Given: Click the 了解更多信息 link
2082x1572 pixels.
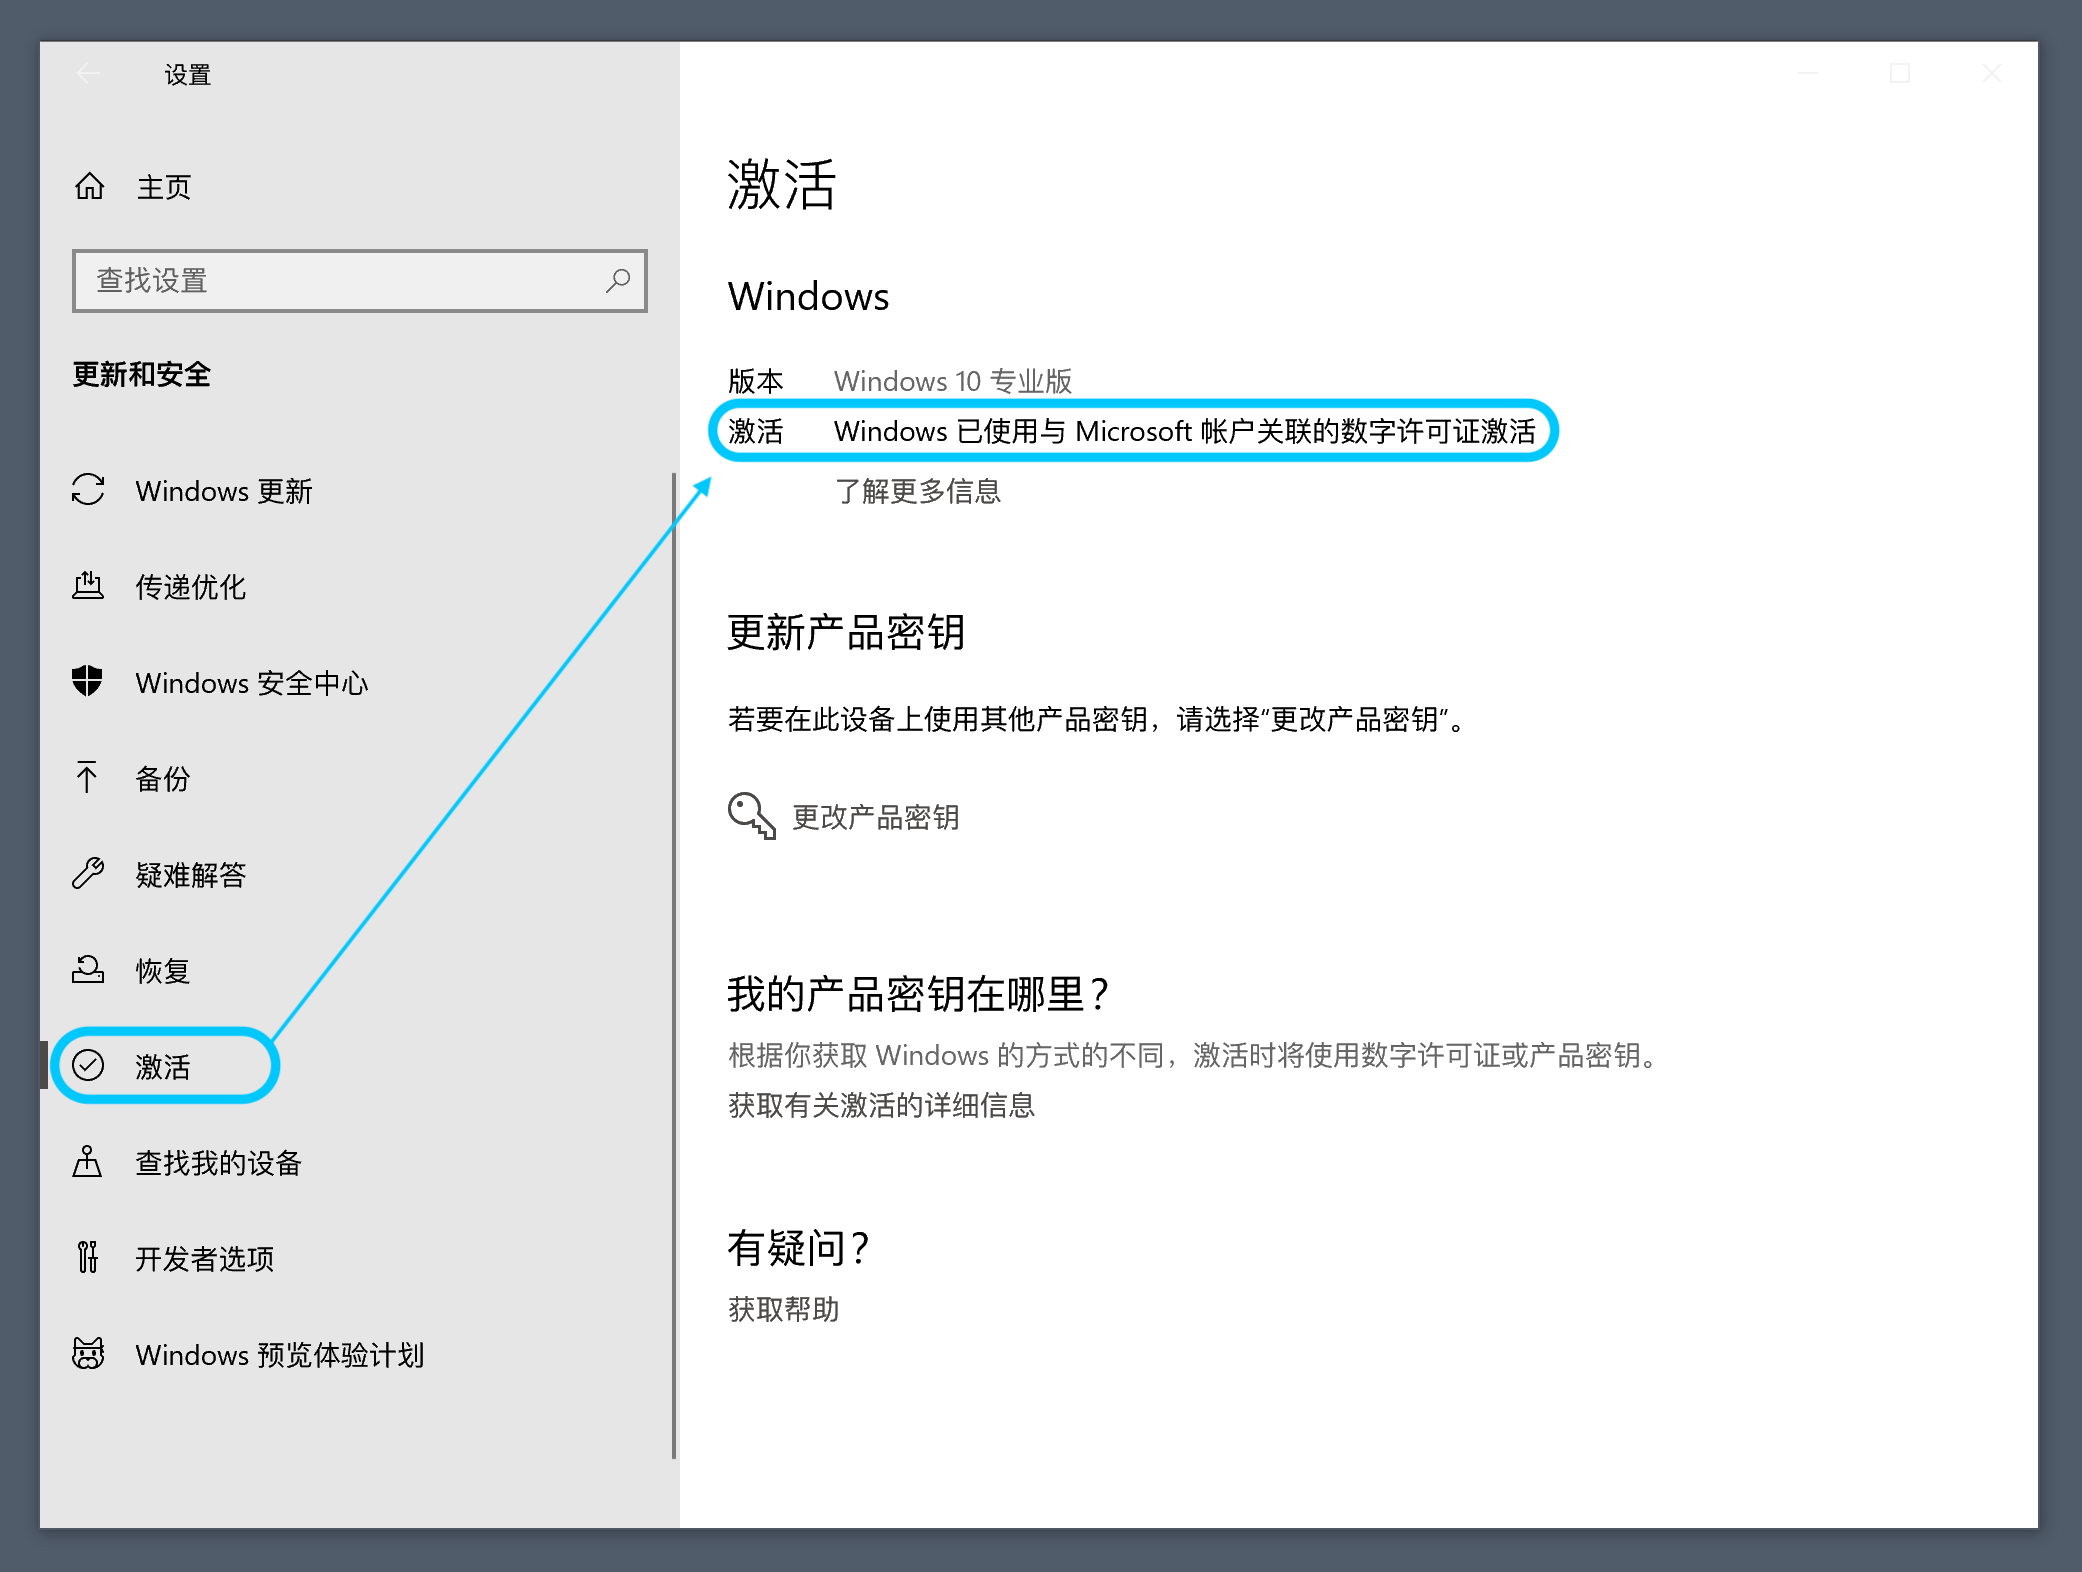Looking at the screenshot, I should [918, 491].
